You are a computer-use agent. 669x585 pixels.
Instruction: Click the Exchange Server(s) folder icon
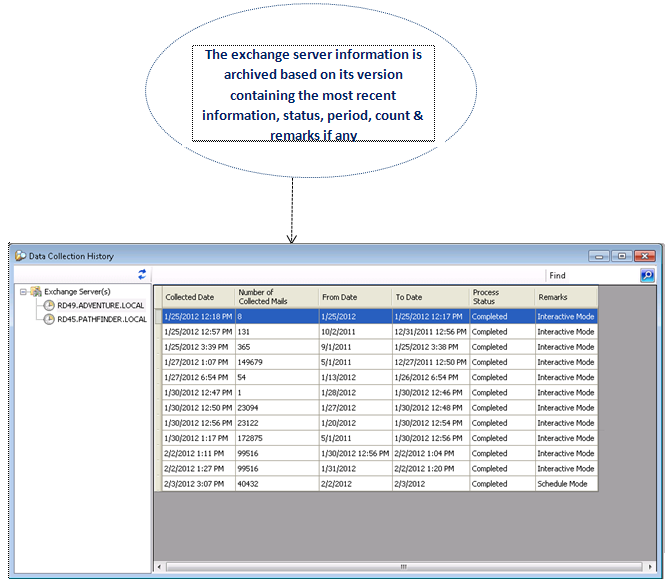[36, 292]
